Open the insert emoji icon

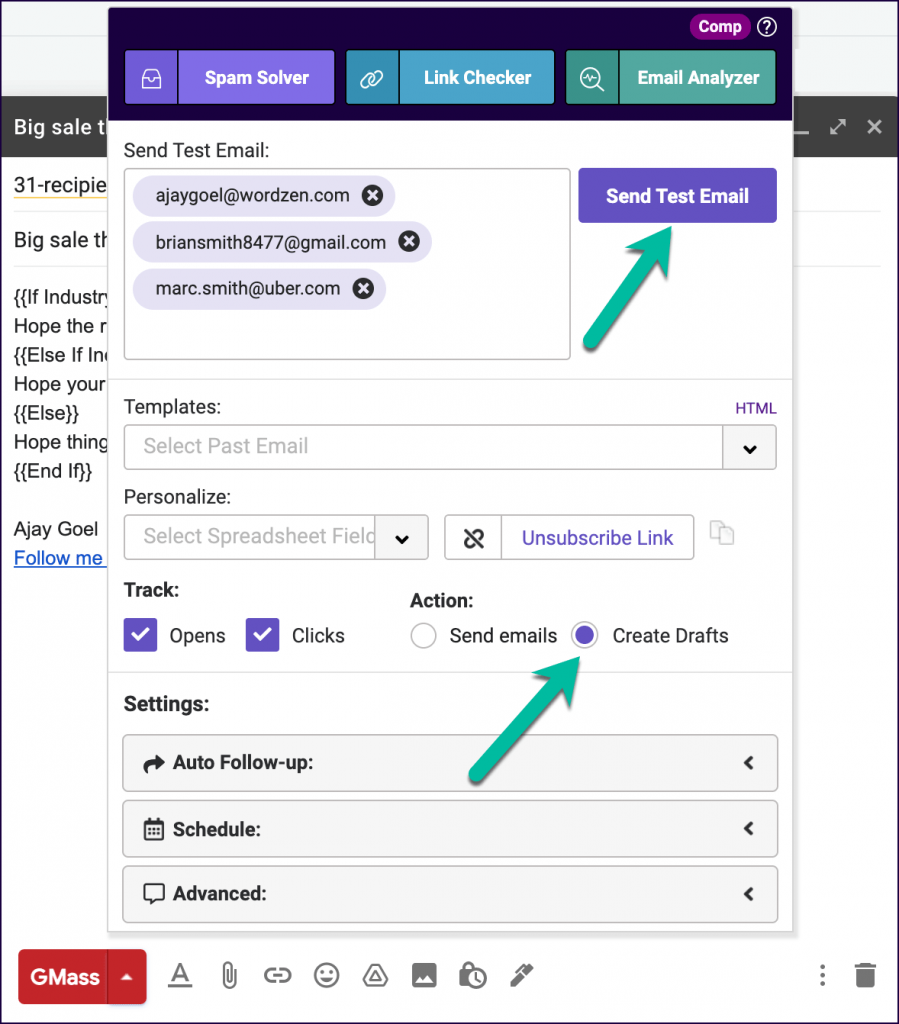326,975
